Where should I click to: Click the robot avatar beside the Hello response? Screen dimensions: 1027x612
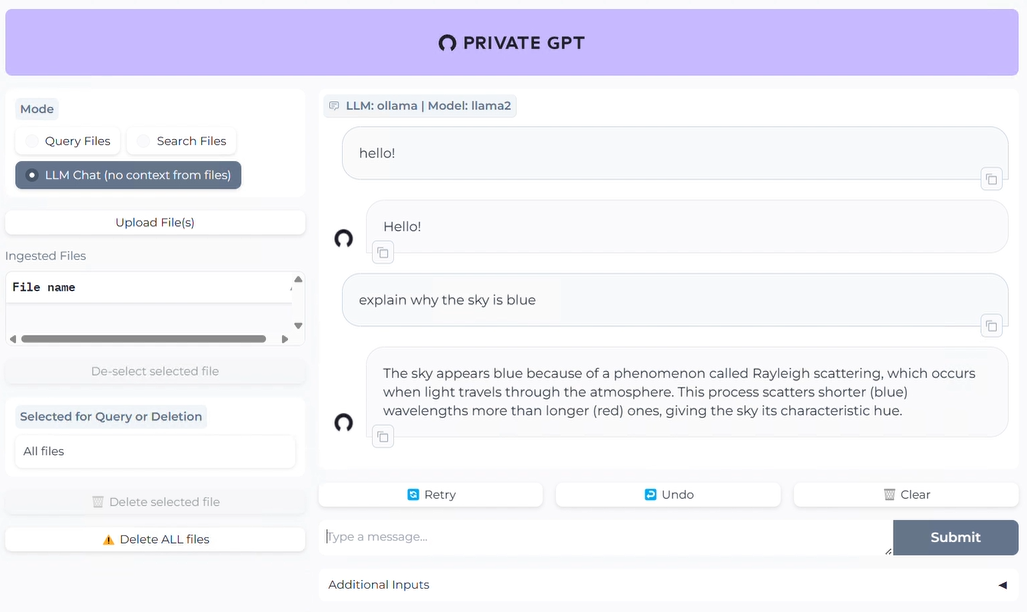343,238
